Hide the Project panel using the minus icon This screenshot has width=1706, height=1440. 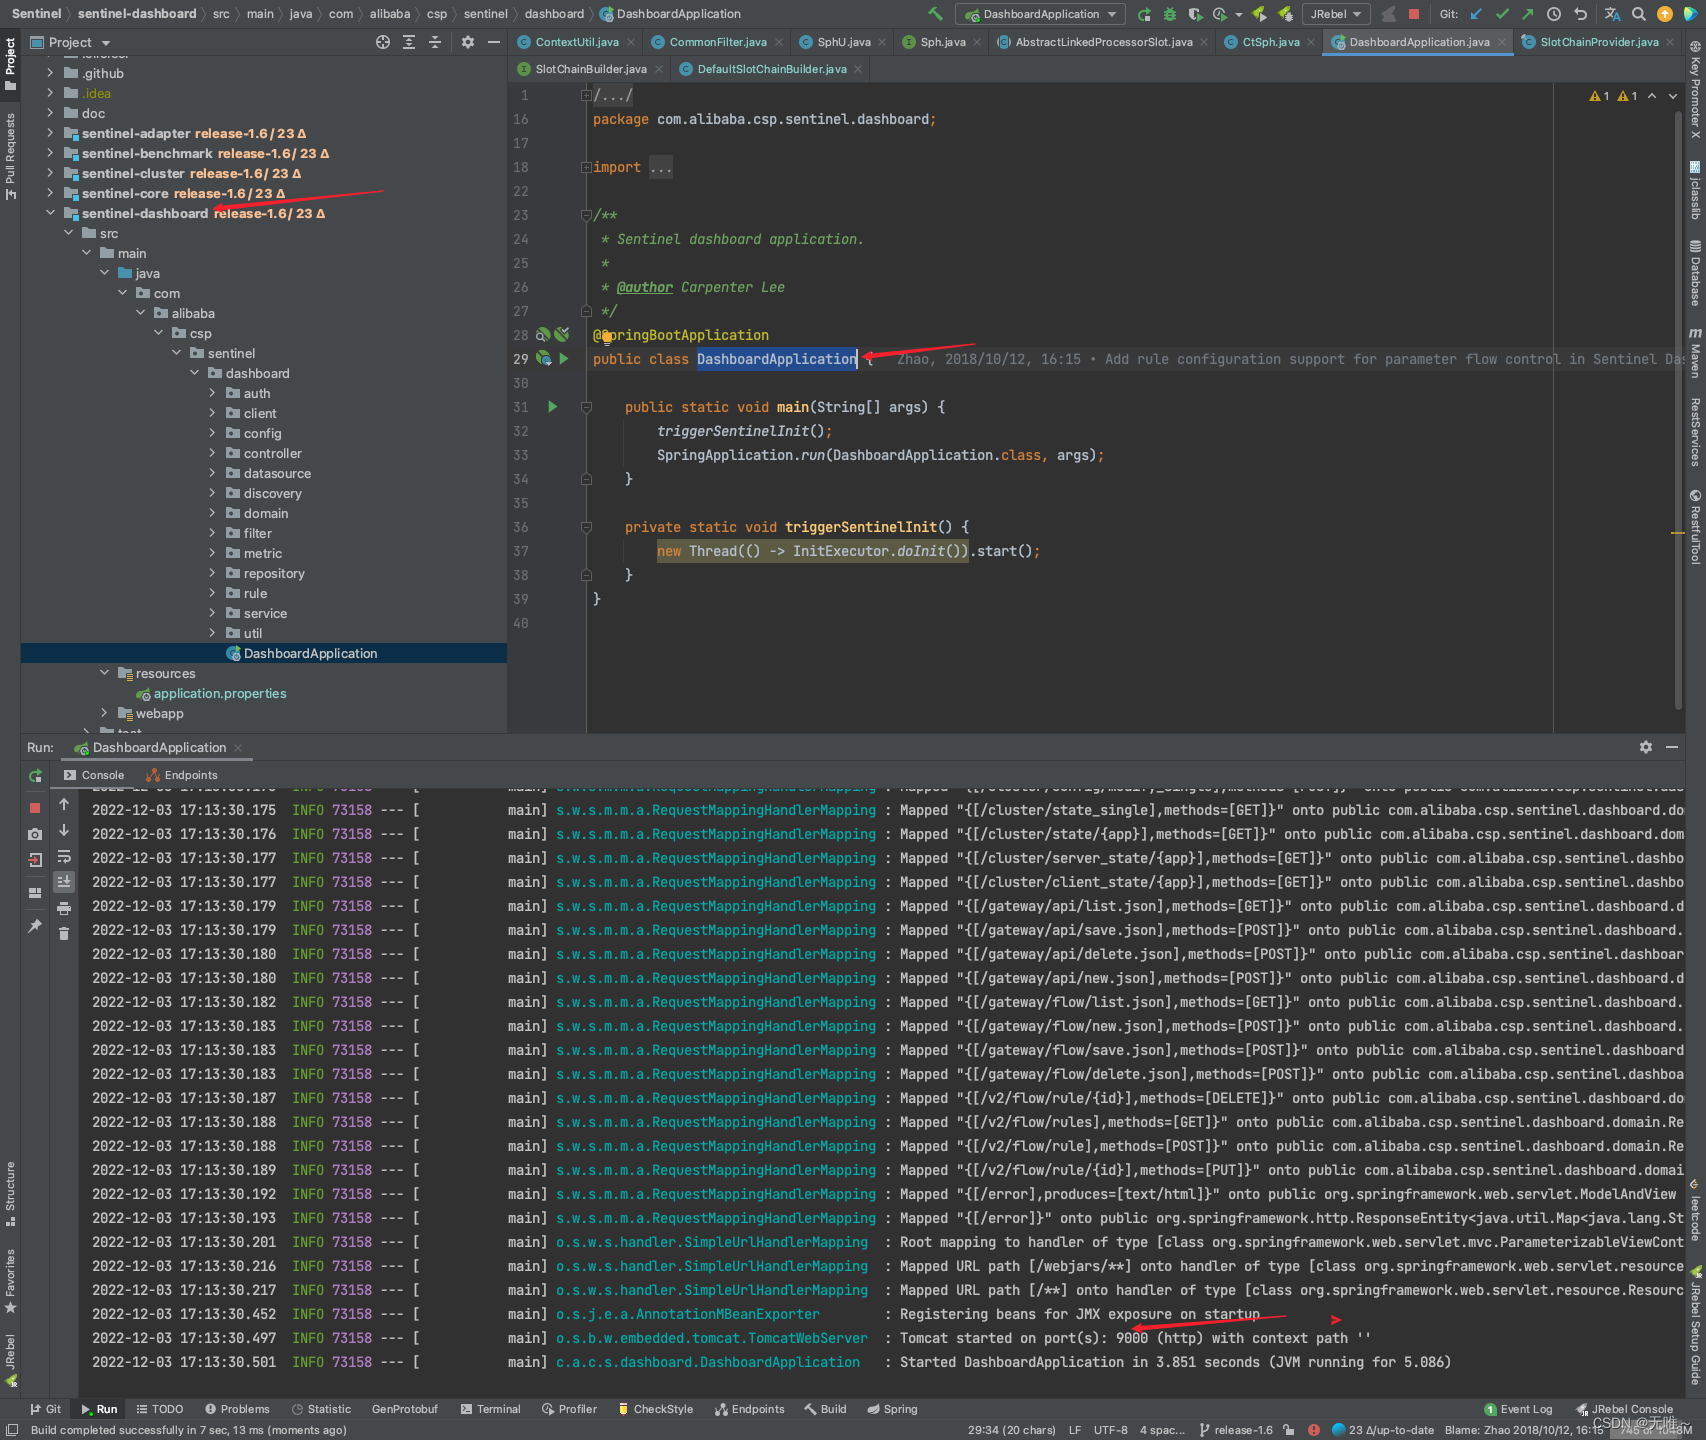pyautogui.click(x=493, y=42)
